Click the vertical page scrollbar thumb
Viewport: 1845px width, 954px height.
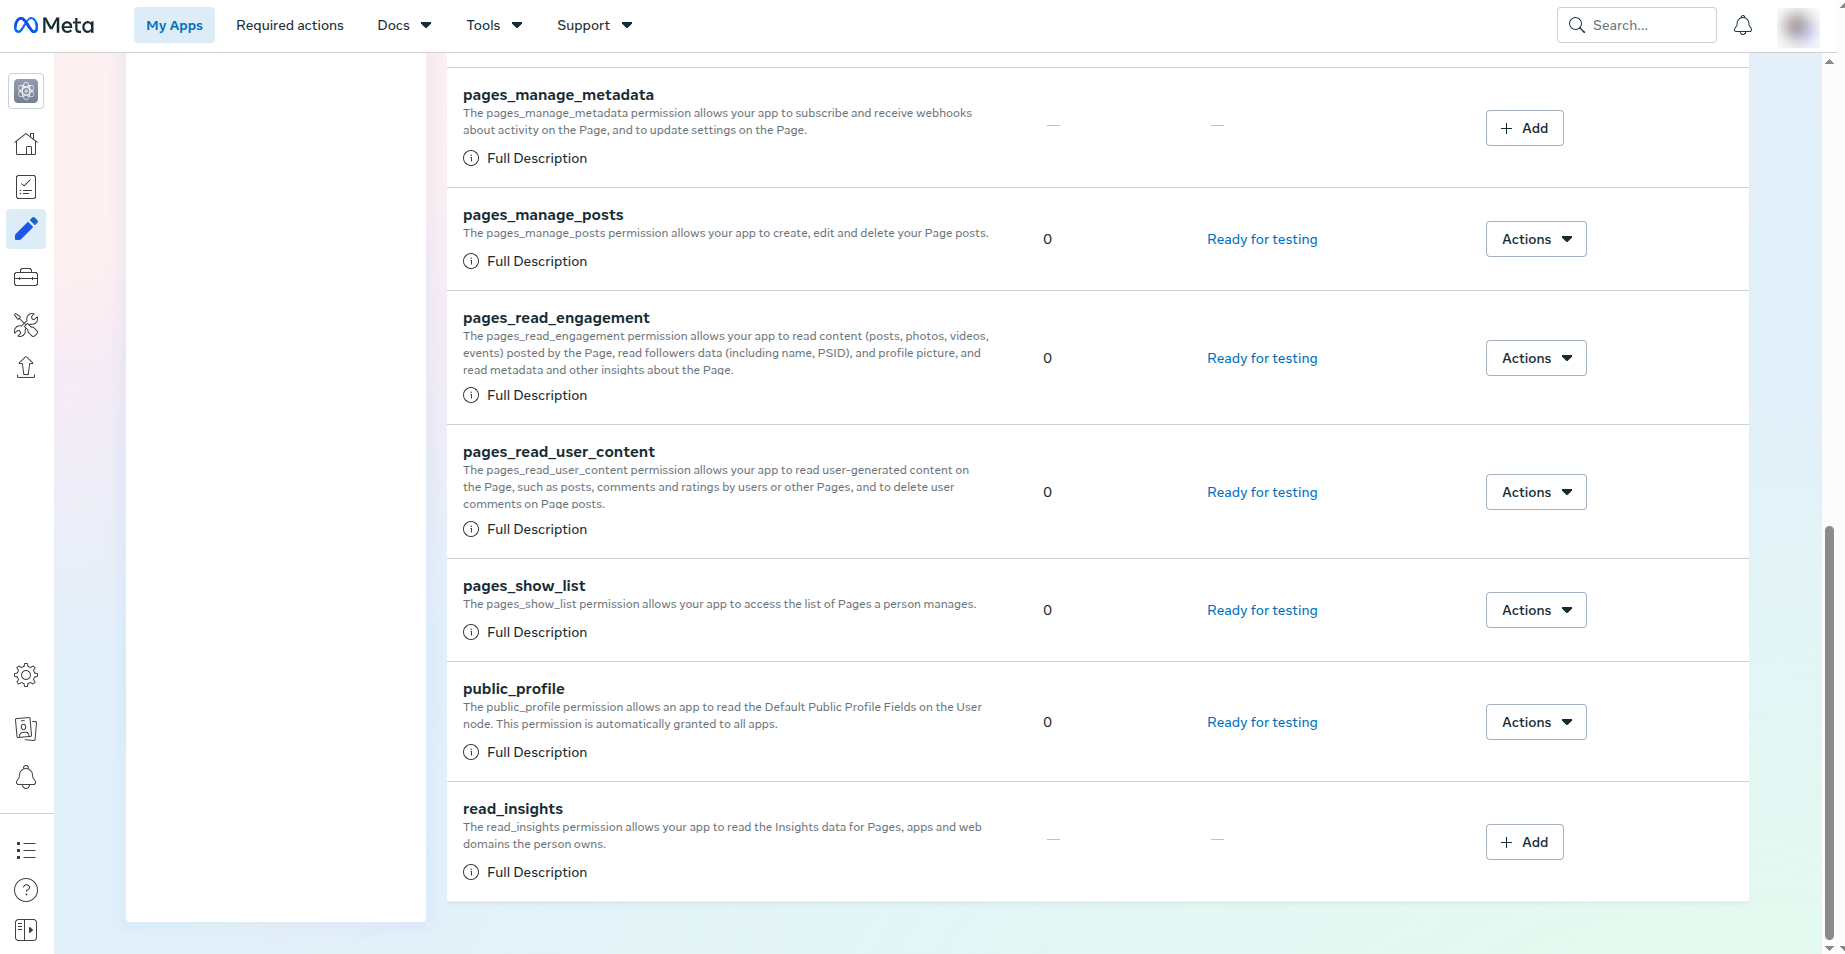pyautogui.click(x=1829, y=731)
